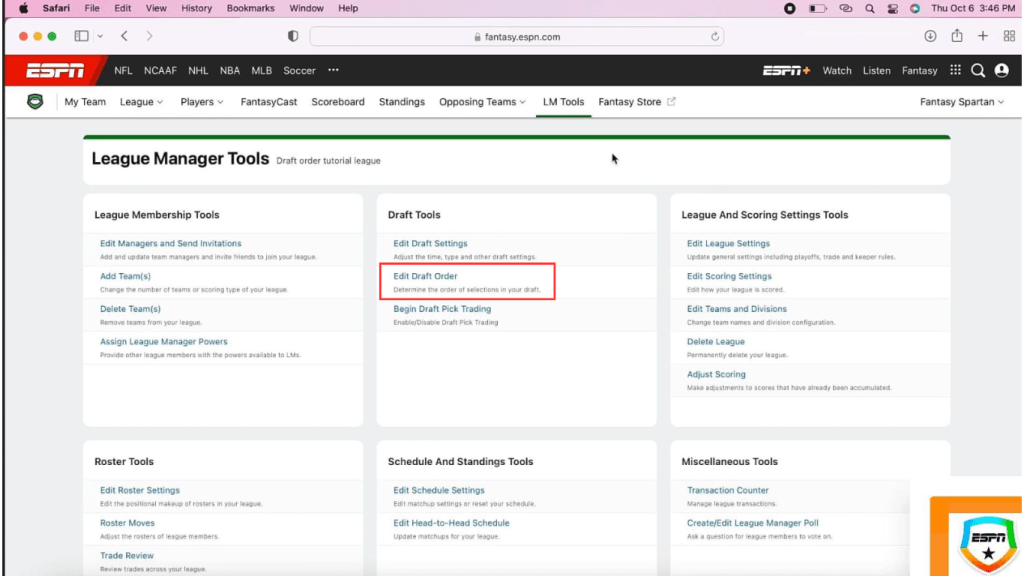This screenshot has width=1024, height=576.
Task: Open Begin Draft Pick Trading link
Action: tap(442, 309)
